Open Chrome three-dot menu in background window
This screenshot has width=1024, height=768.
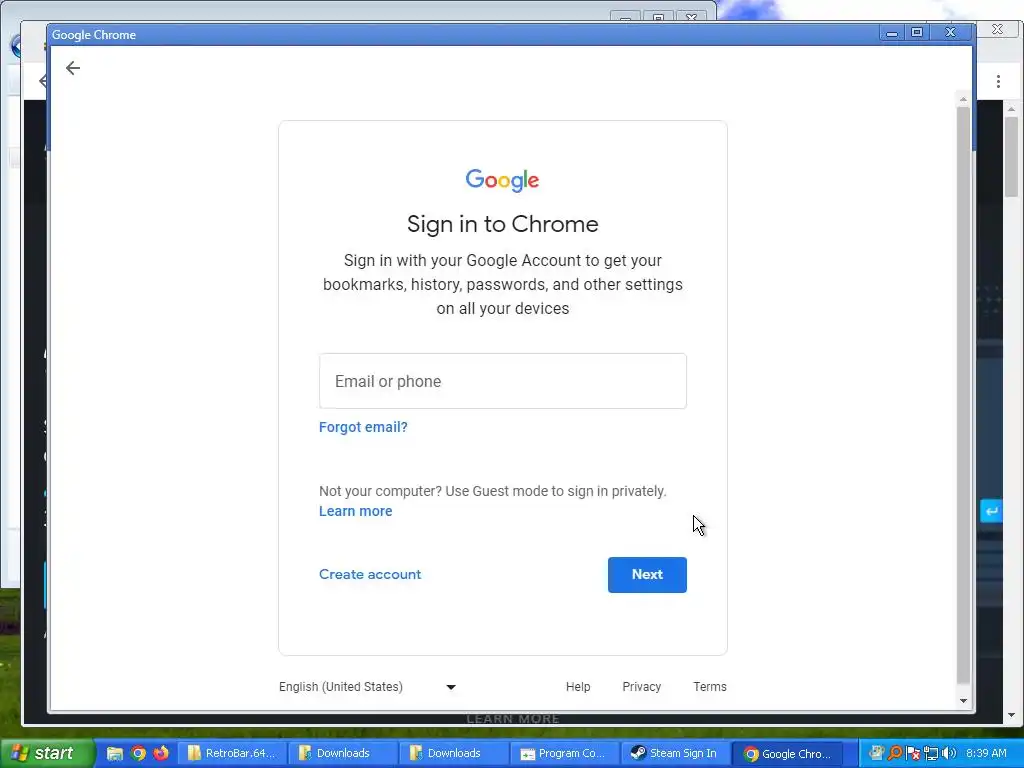998,81
